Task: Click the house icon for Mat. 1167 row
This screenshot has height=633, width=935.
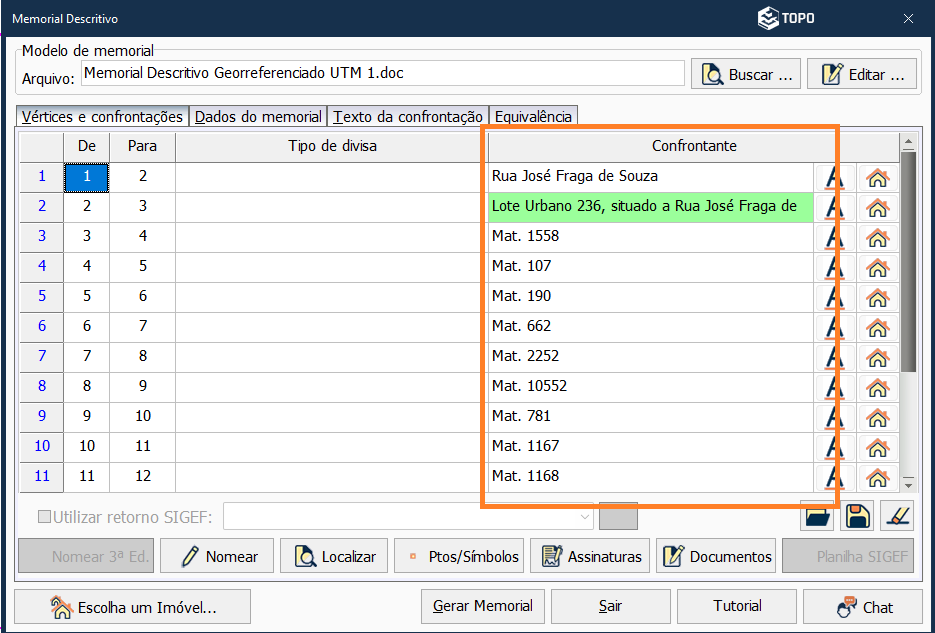Action: [877, 448]
